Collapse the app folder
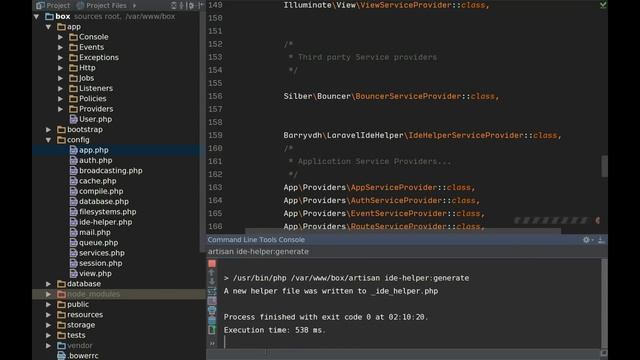Screen dimensions: 640x360 (x=49, y=27)
